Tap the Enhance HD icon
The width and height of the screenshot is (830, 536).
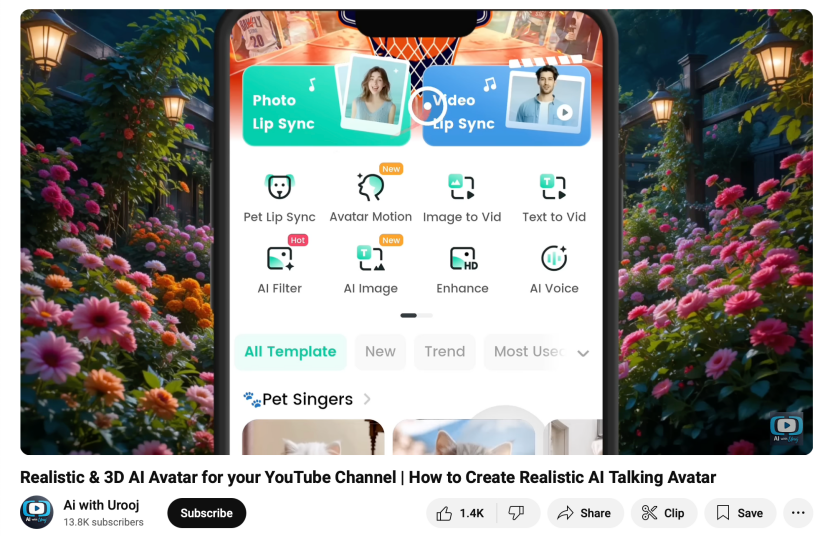coord(462,259)
